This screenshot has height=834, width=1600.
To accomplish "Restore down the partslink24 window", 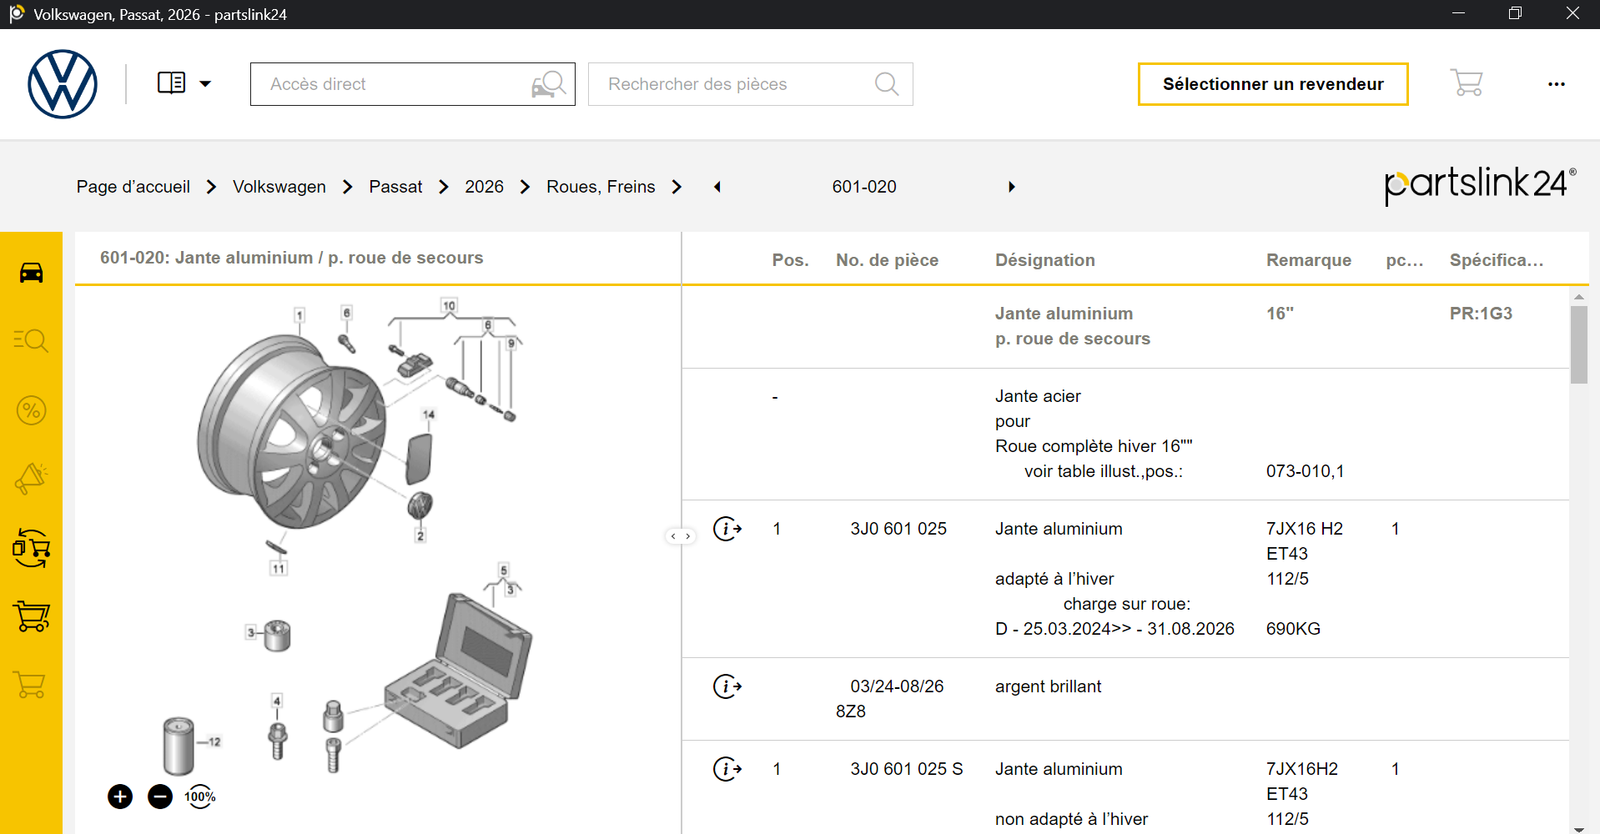I will [x=1515, y=14].
